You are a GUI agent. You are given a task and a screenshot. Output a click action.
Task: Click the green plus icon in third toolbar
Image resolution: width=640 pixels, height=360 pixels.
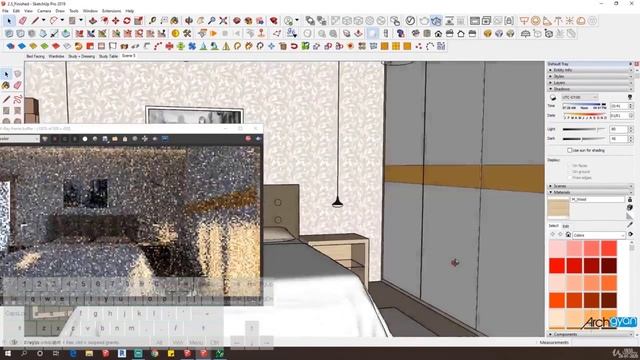[180, 46]
